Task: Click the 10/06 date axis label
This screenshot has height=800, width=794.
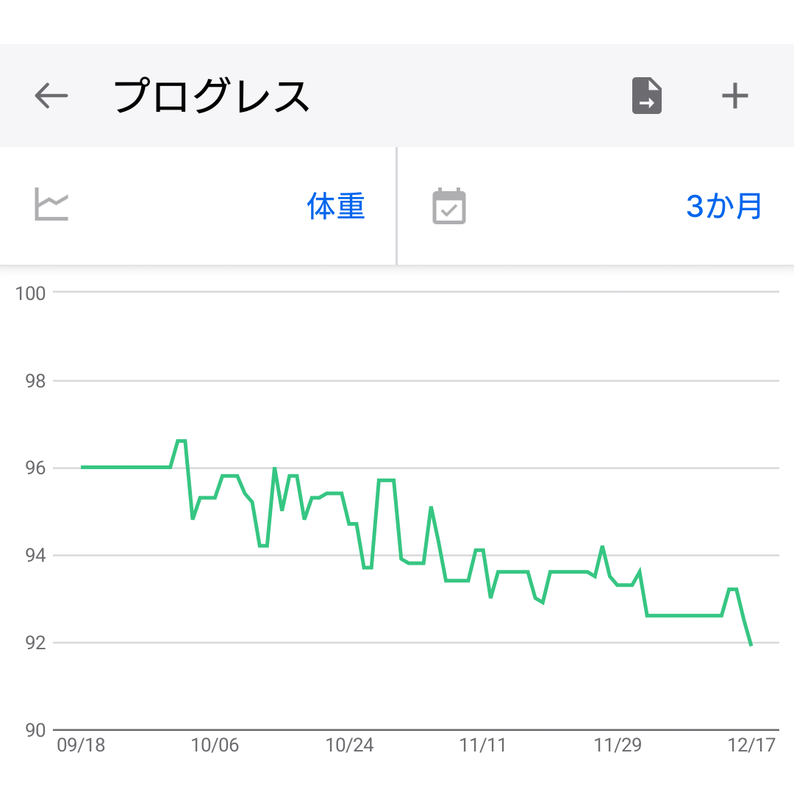Action: (x=215, y=745)
